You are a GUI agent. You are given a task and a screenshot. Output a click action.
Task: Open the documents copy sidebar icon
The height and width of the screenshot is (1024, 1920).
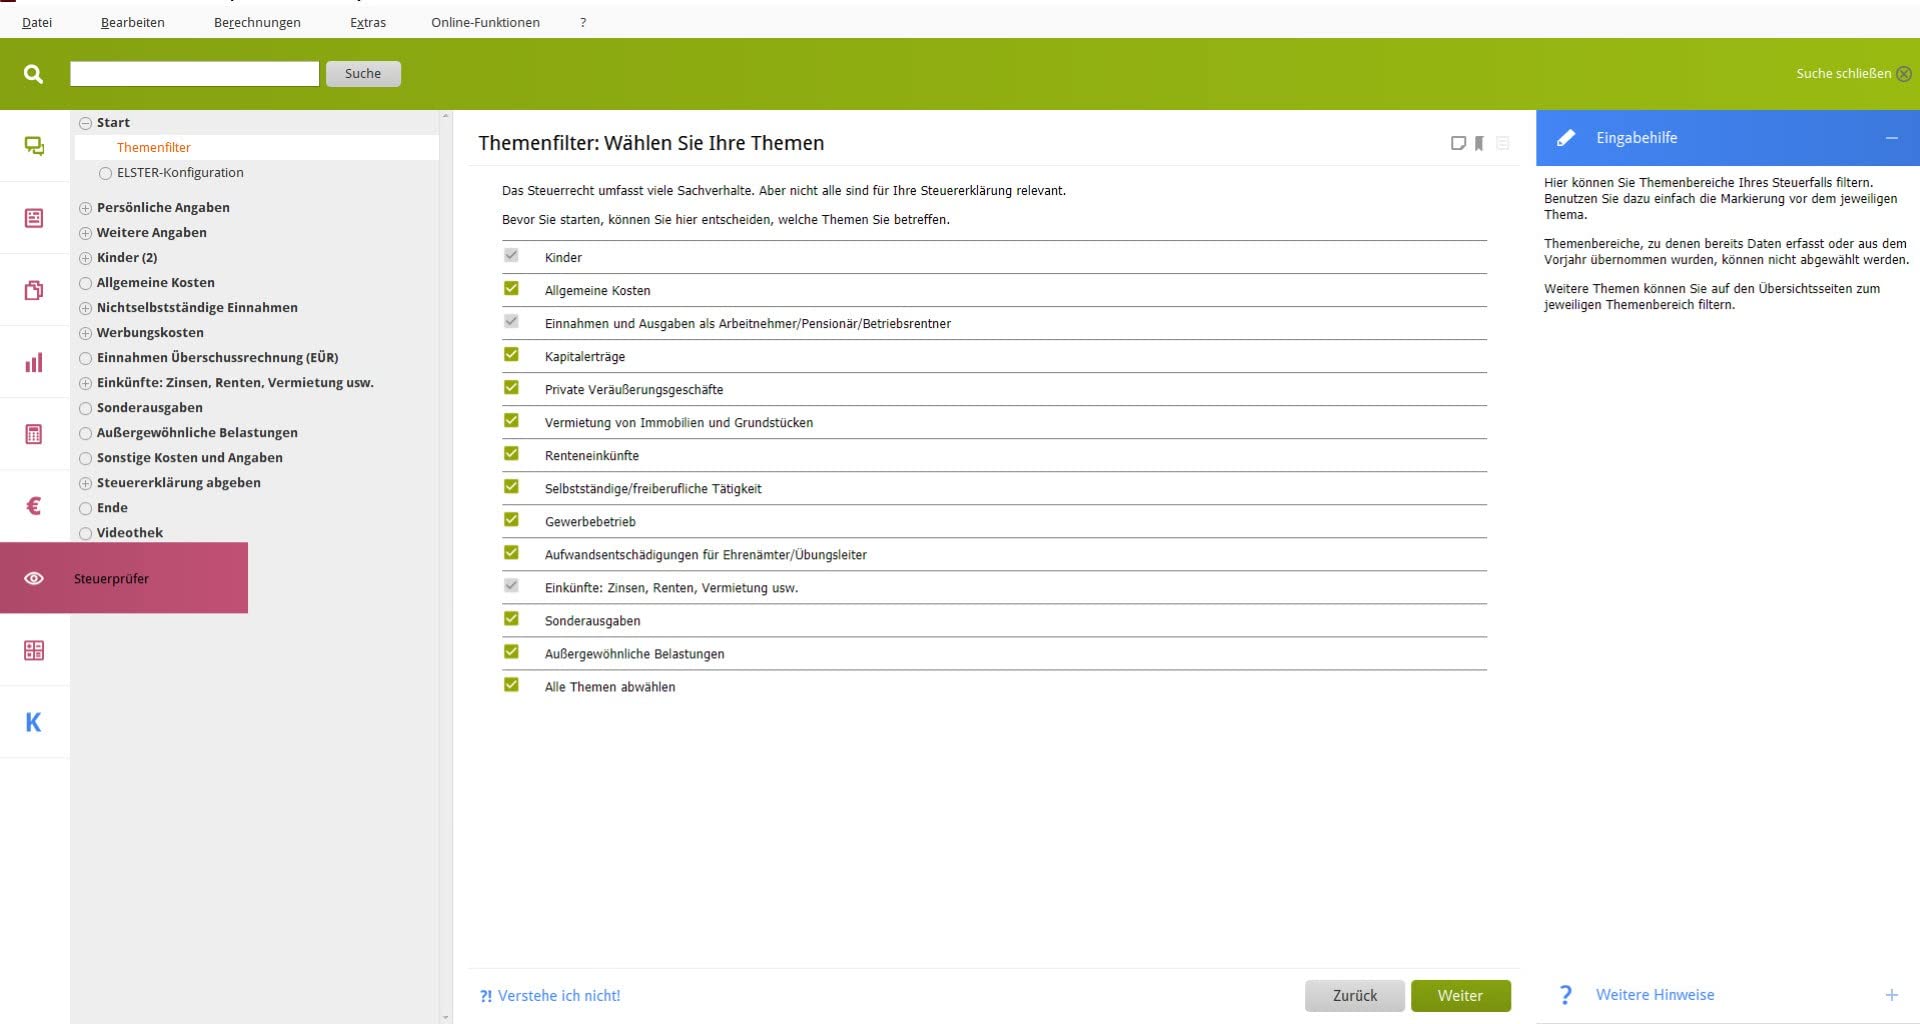point(34,290)
